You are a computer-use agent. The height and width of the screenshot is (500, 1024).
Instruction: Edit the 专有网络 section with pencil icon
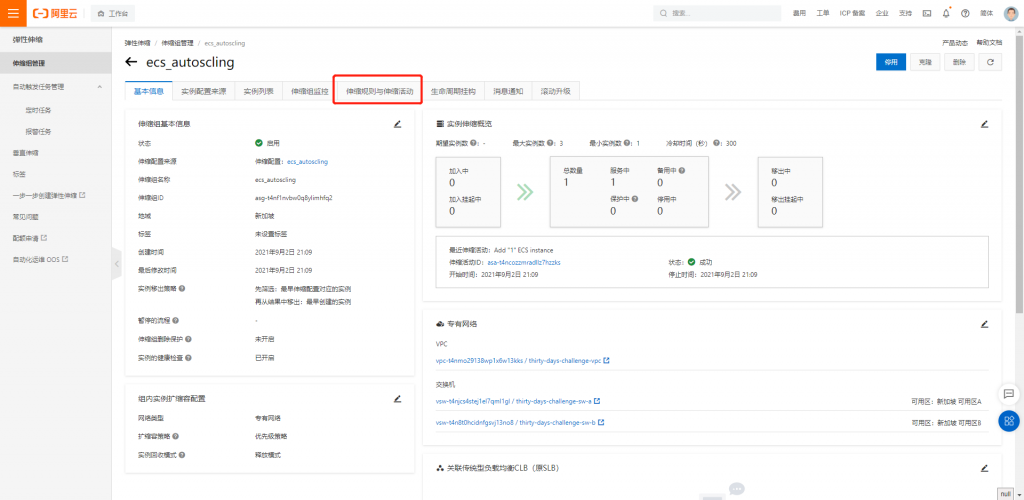(985, 324)
